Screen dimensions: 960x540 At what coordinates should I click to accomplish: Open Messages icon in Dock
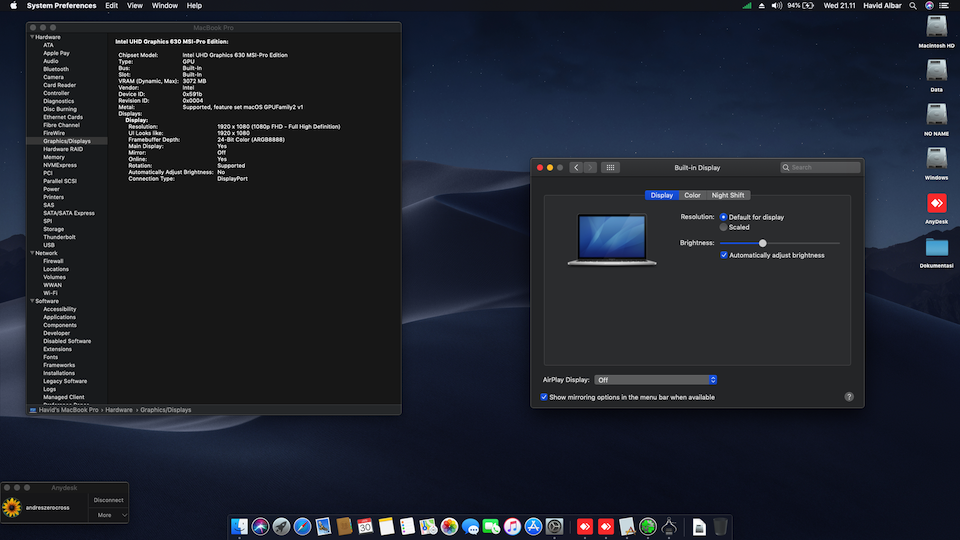coord(470,527)
